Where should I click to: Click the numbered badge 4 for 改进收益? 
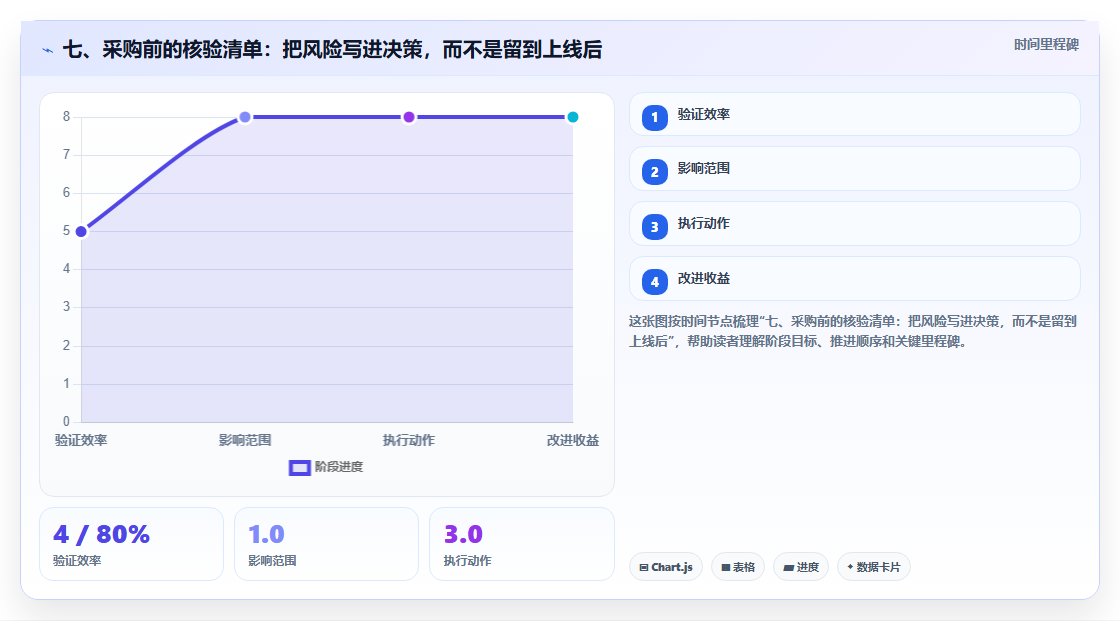[654, 282]
